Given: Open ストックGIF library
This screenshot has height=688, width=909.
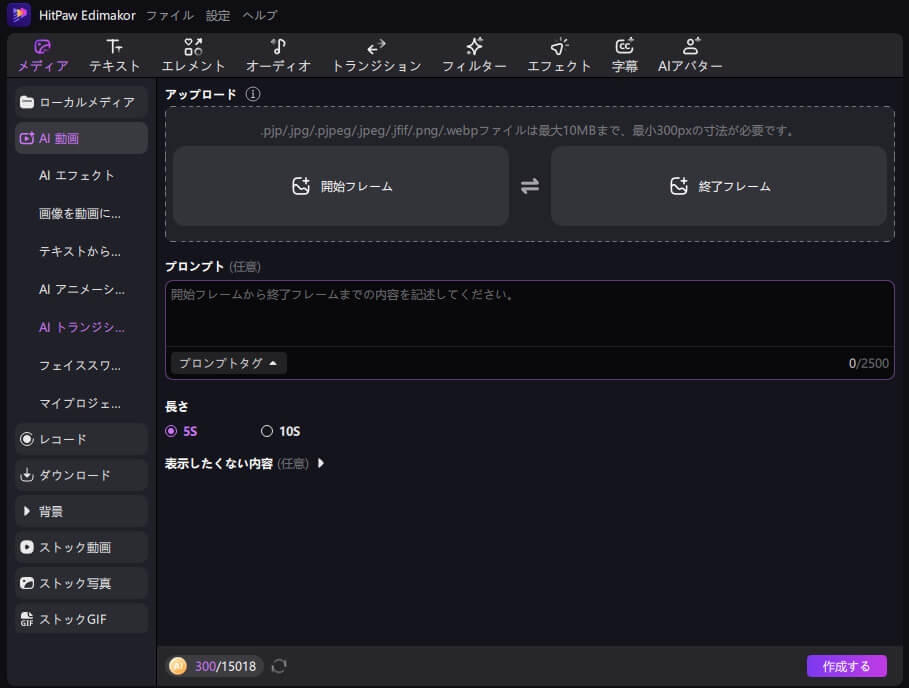Looking at the screenshot, I should pos(81,619).
